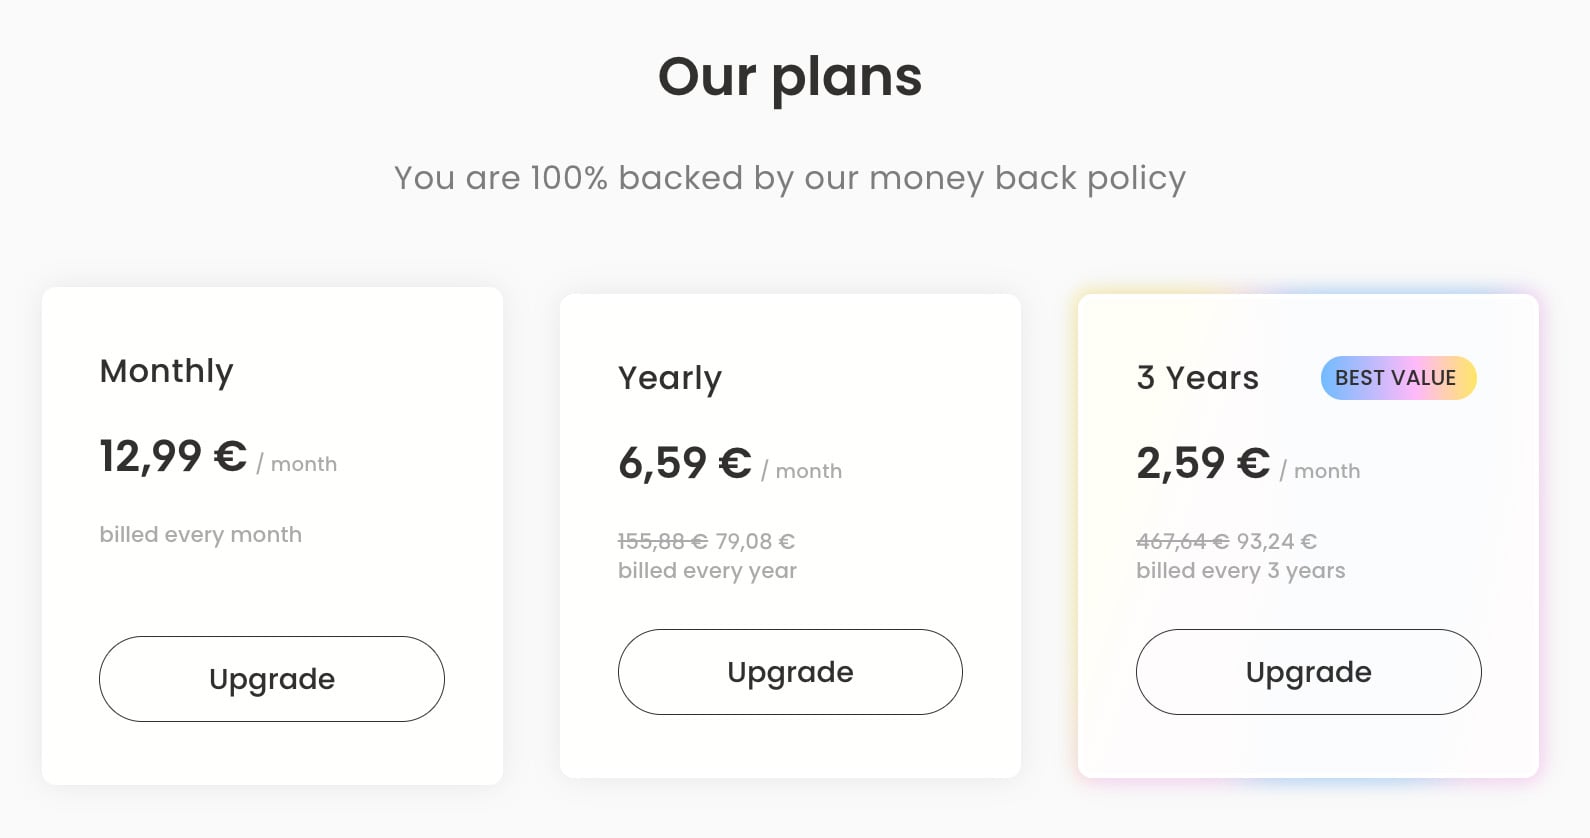Click the strikethrough 467,64 € price
The width and height of the screenshot is (1590, 838).
(x=1182, y=541)
